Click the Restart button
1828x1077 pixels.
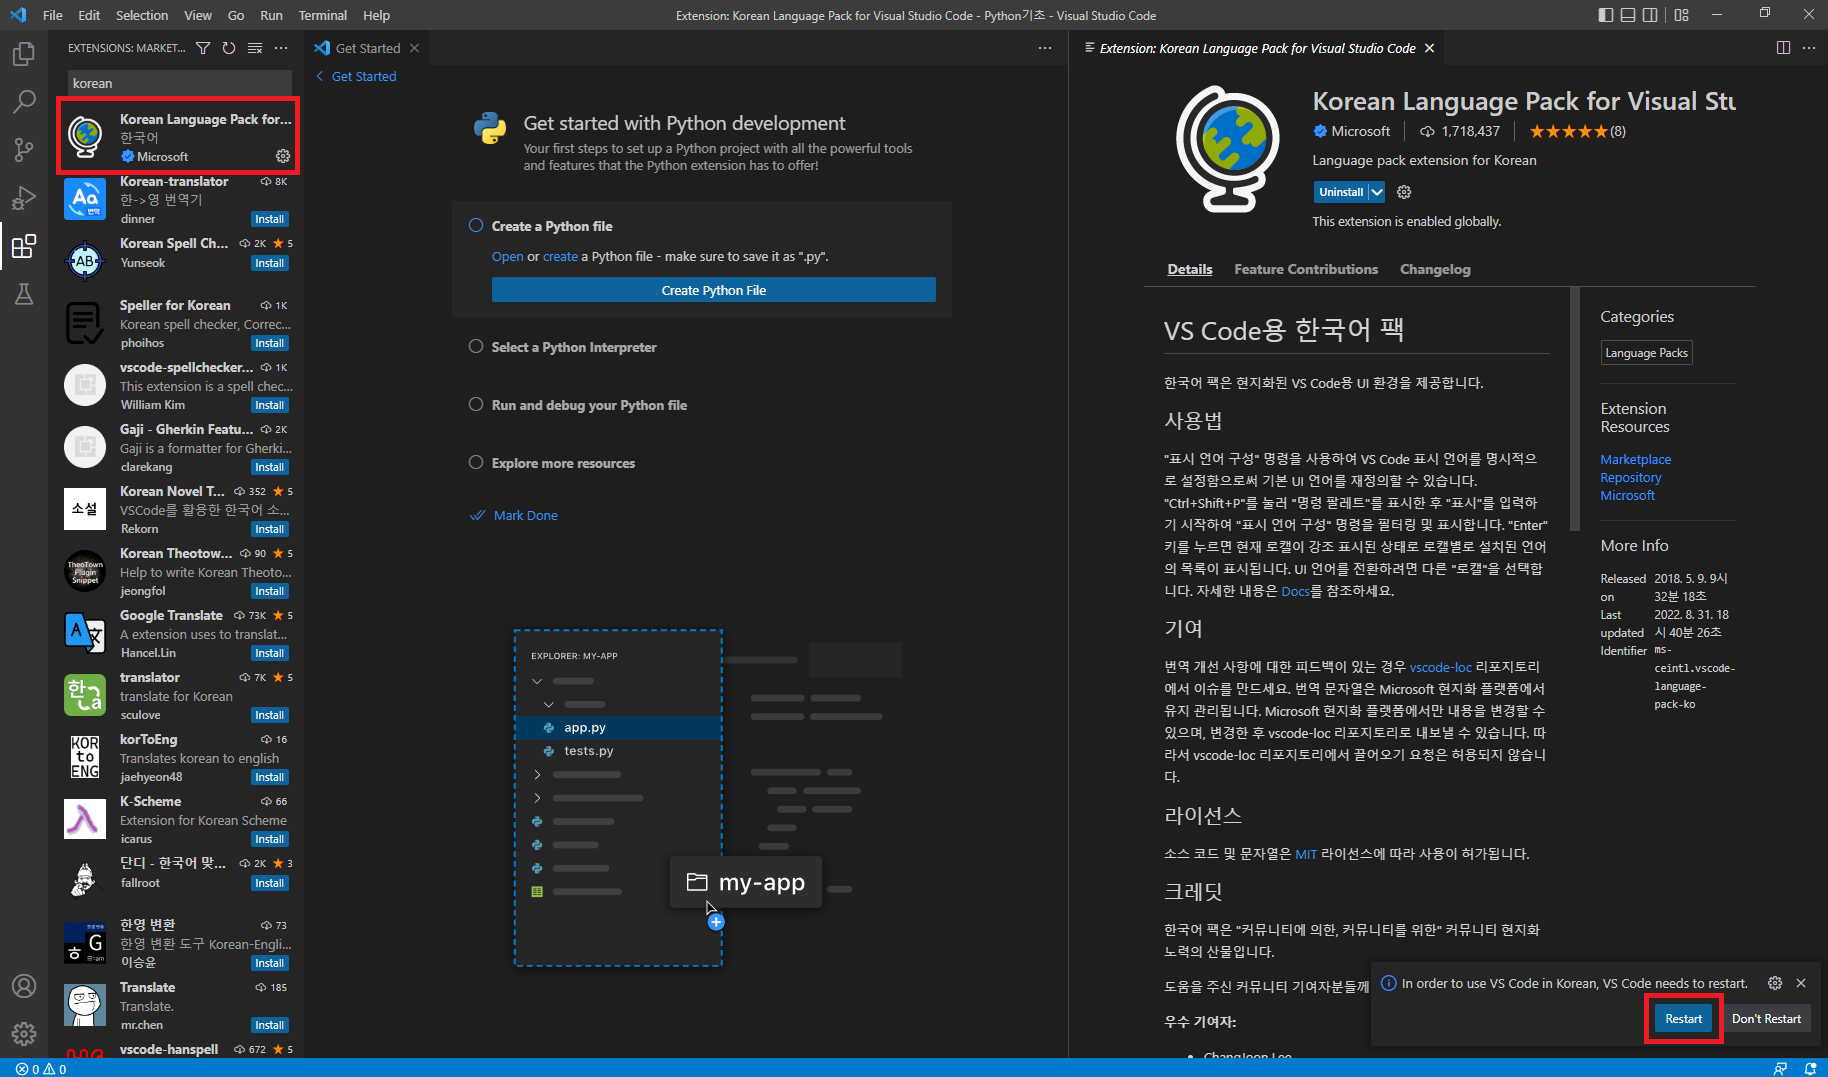[1683, 1018]
